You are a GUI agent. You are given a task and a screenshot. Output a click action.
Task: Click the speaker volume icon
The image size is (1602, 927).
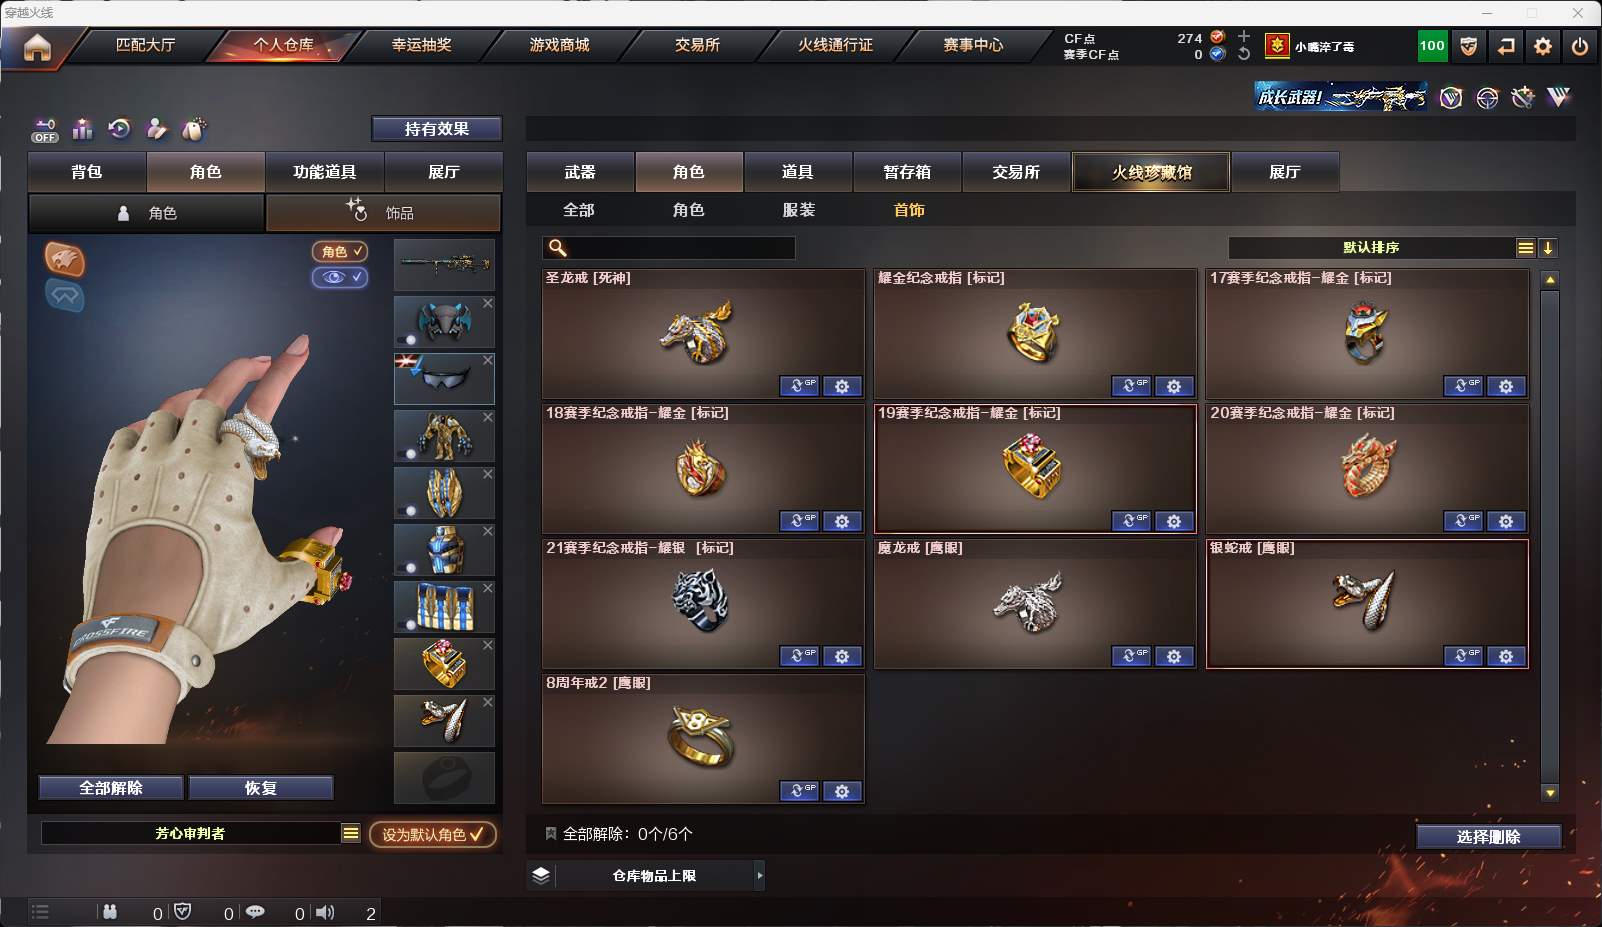[x=325, y=912]
